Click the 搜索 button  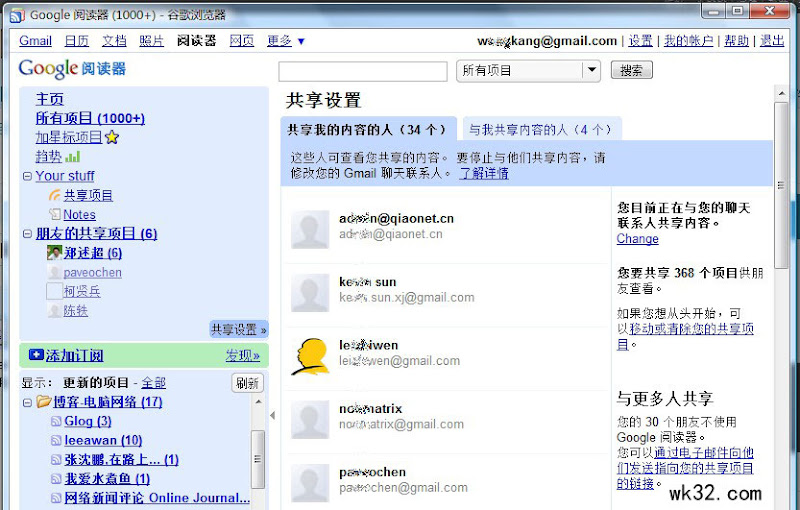(x=632, y=70)
